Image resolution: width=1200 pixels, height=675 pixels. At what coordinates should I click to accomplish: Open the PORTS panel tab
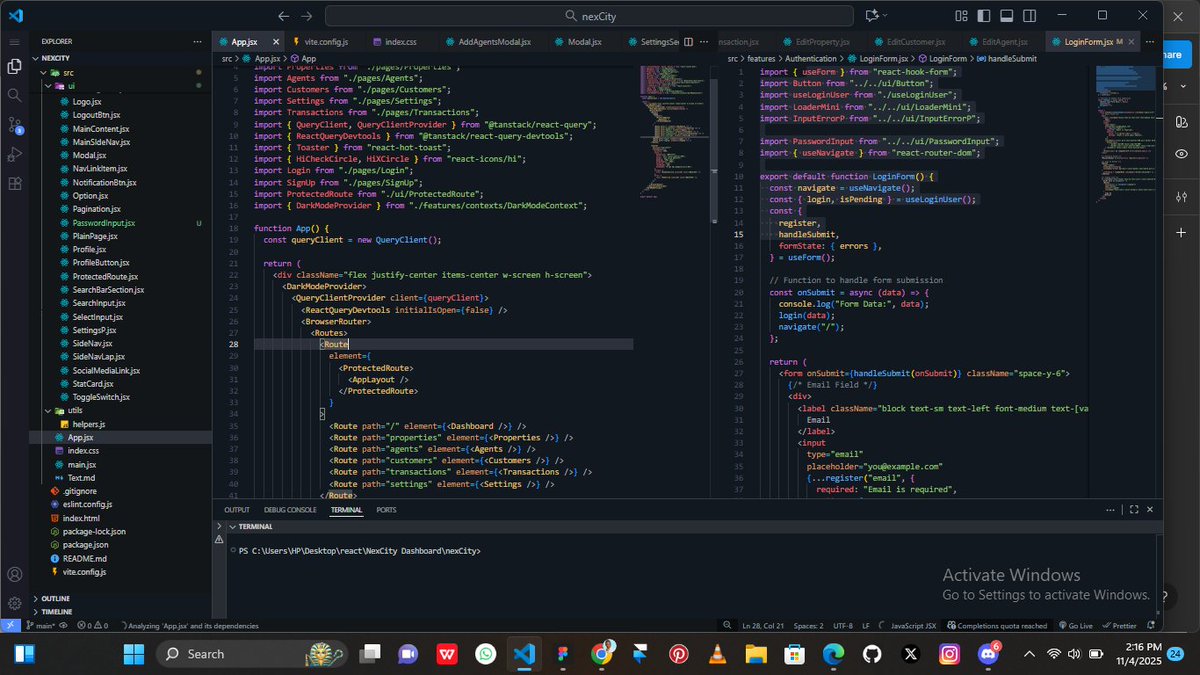(x=386, y=510)
